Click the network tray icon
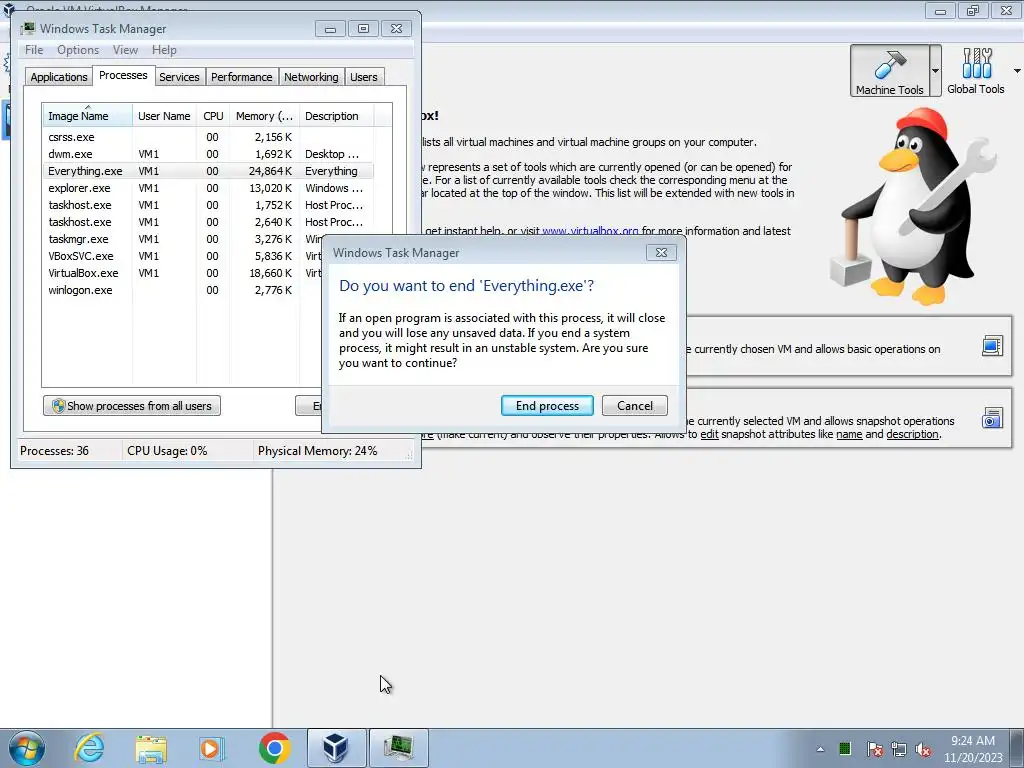Image resolution: width=1024 pixels, height=768 pixels. tap(899, 749)
